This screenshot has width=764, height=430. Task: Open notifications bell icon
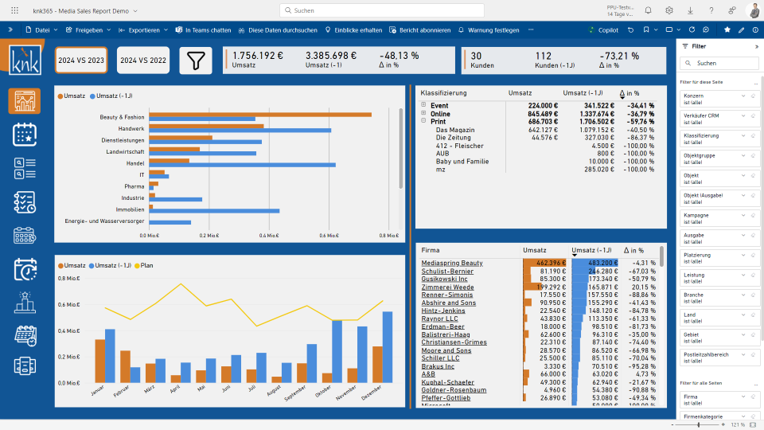click(x=648, y=10)
